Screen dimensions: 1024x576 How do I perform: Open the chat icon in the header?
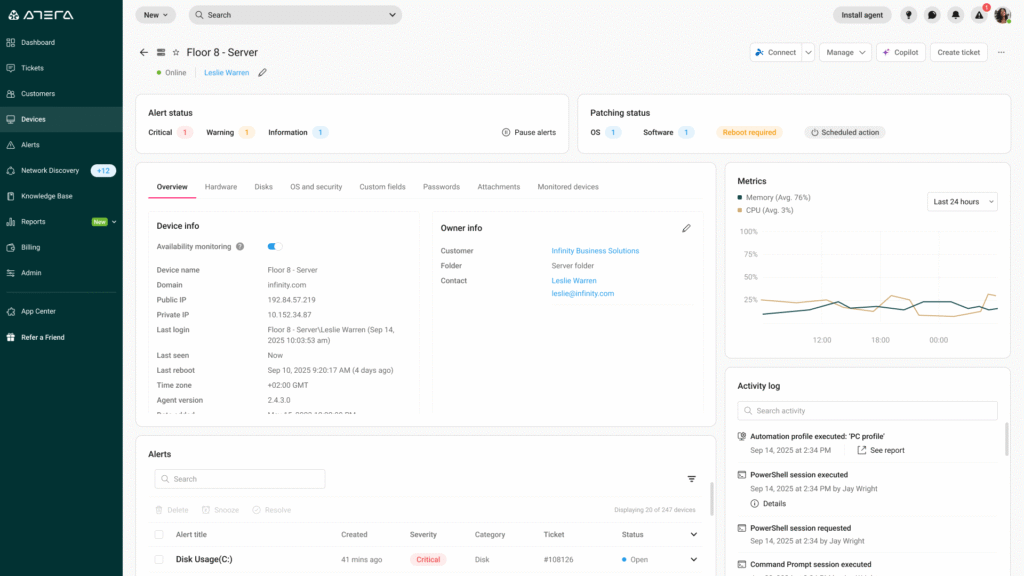pos(931,15)
